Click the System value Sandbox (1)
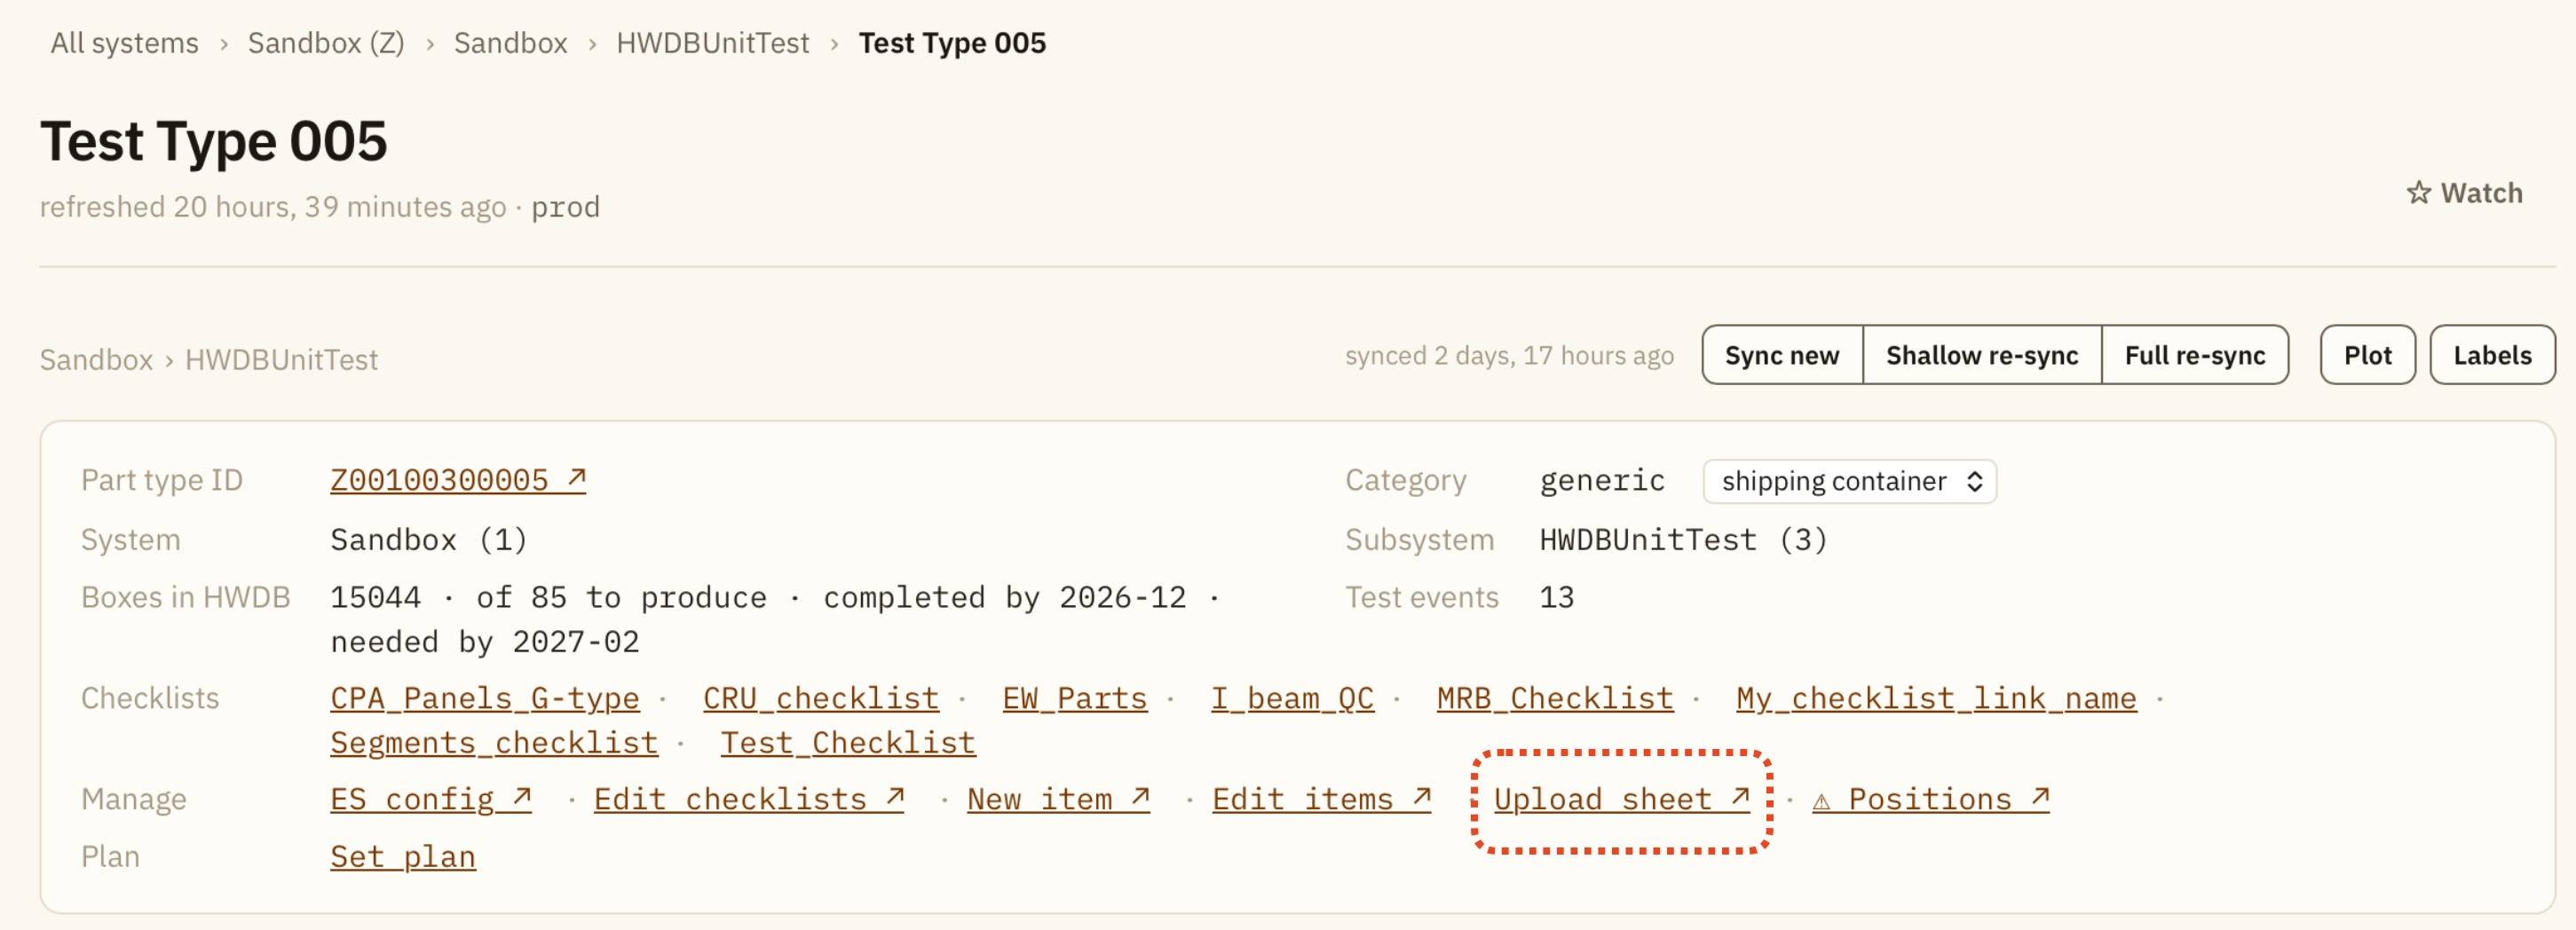 (429, 540)
